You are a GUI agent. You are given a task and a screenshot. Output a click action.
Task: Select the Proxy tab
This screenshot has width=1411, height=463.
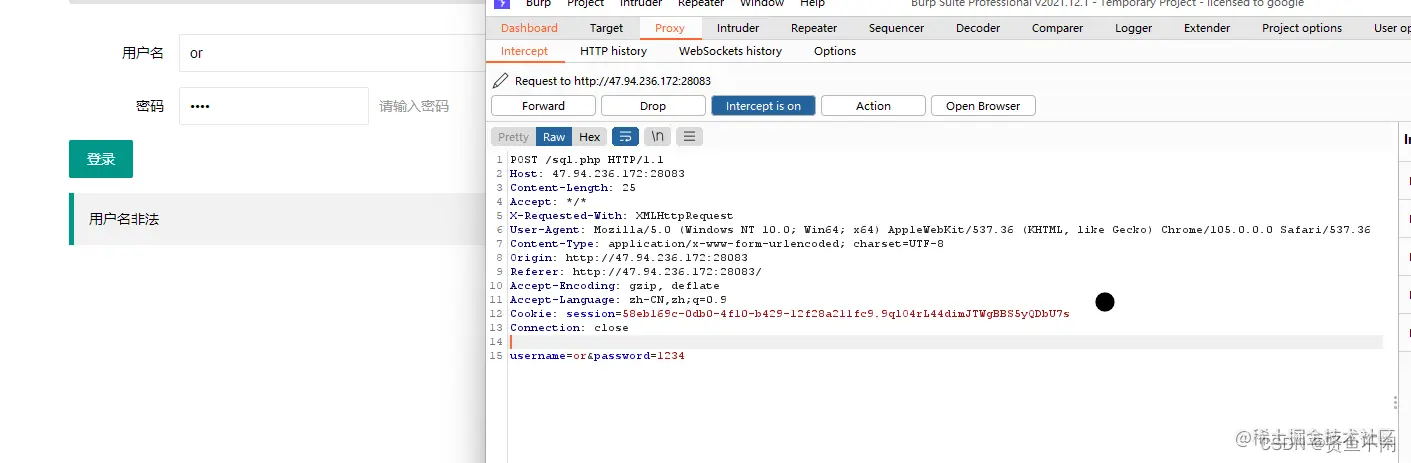(x=670, y=28)
